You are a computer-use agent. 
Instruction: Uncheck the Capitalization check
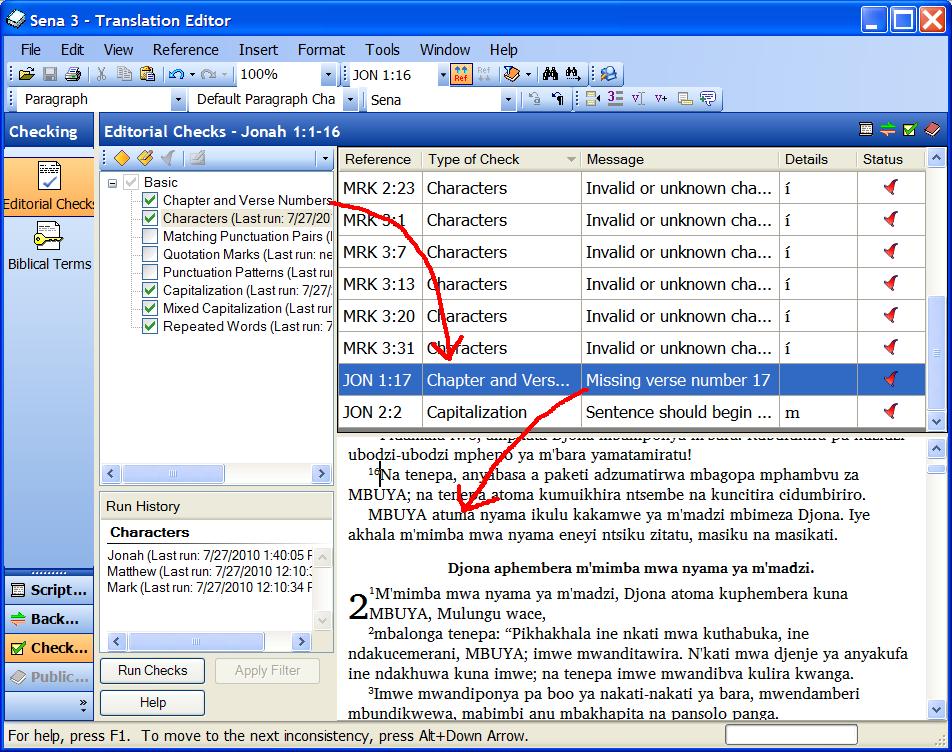coord(150,290)
